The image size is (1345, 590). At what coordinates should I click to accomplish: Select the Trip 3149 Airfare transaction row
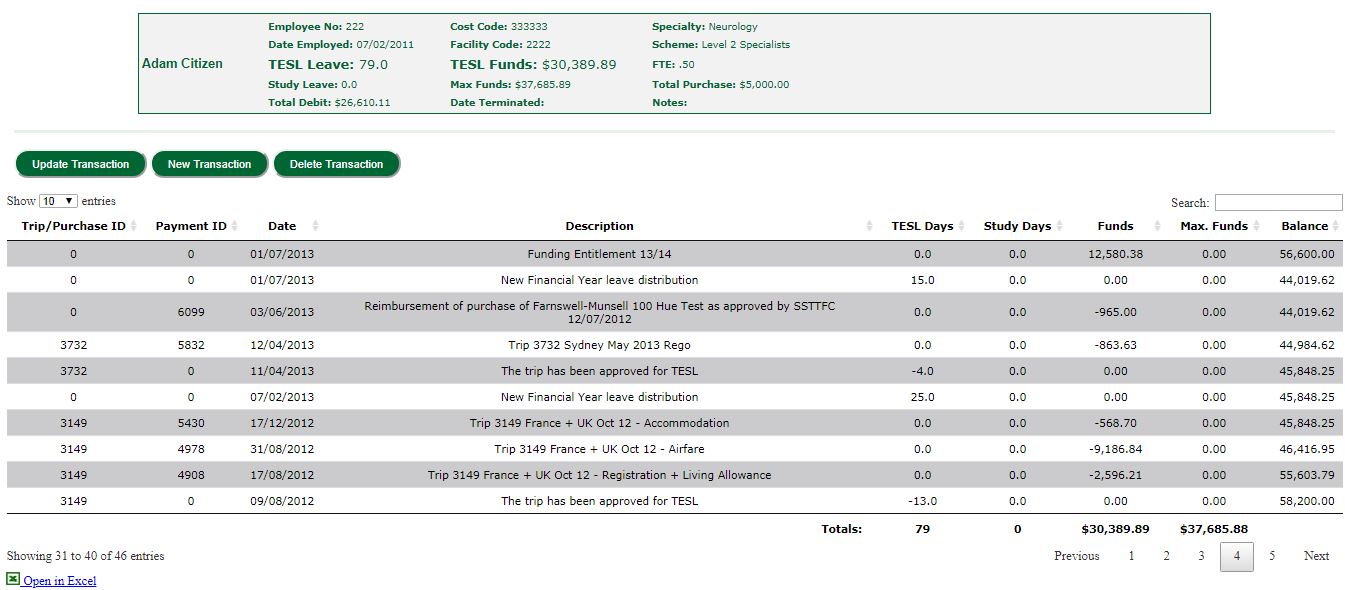599,449
